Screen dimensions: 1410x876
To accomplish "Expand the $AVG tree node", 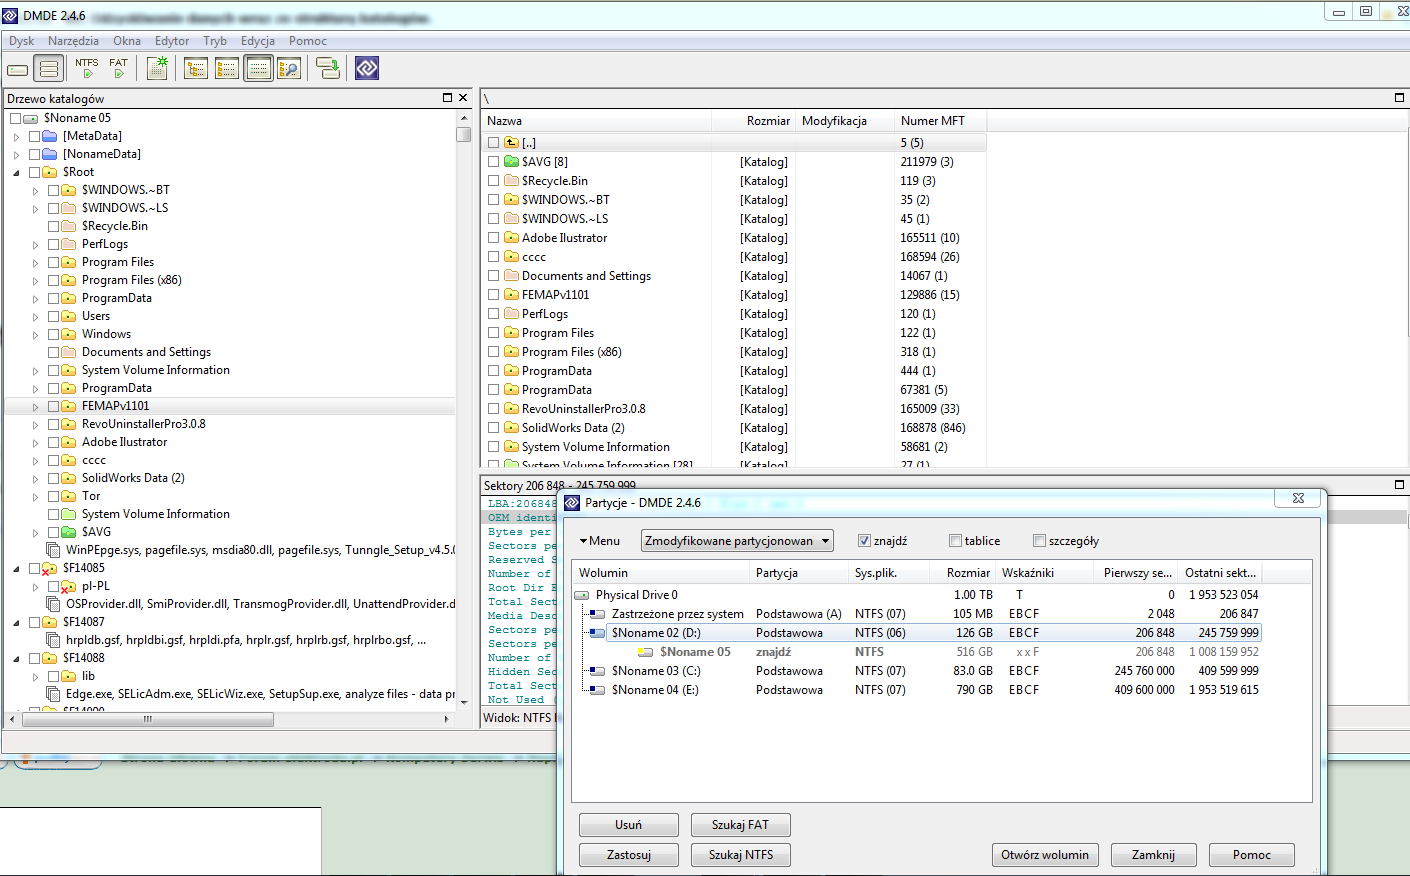I will click(x=35, y=533).
